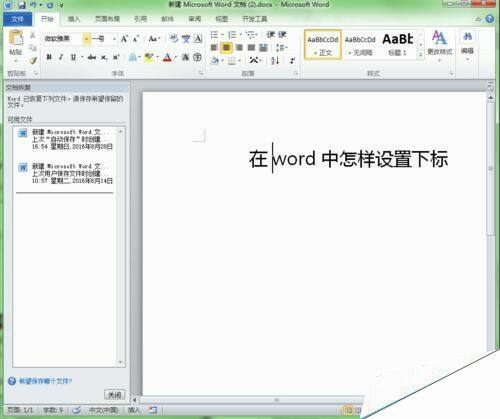Switch to the Insert ribbon tab

click(74, 19)
